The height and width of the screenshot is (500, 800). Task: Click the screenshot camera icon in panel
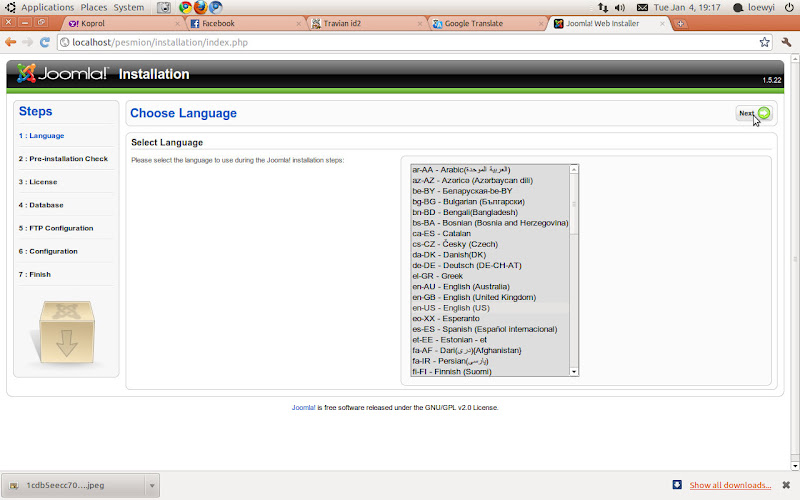point(164,7)
